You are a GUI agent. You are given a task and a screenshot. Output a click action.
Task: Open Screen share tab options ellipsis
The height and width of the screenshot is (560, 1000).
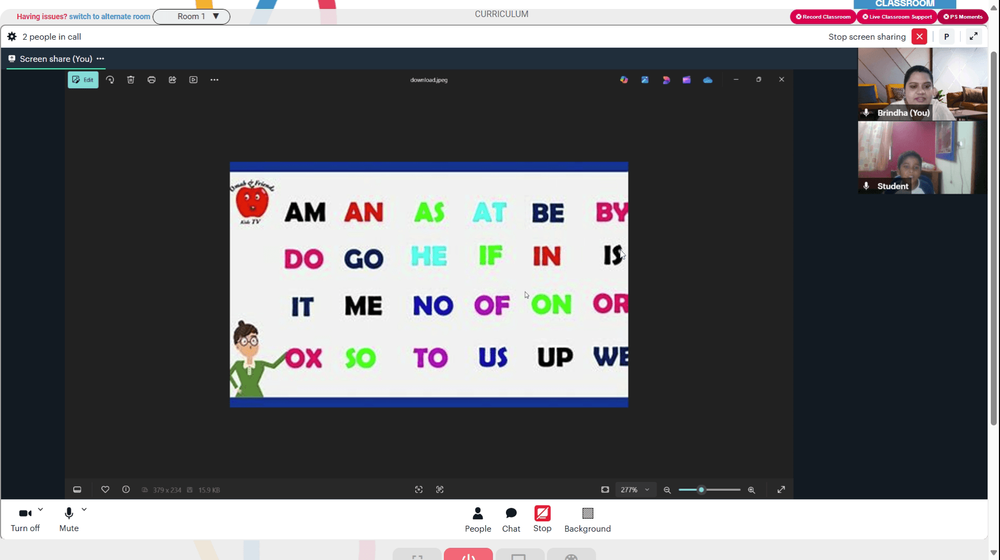(x=100, y=59)
